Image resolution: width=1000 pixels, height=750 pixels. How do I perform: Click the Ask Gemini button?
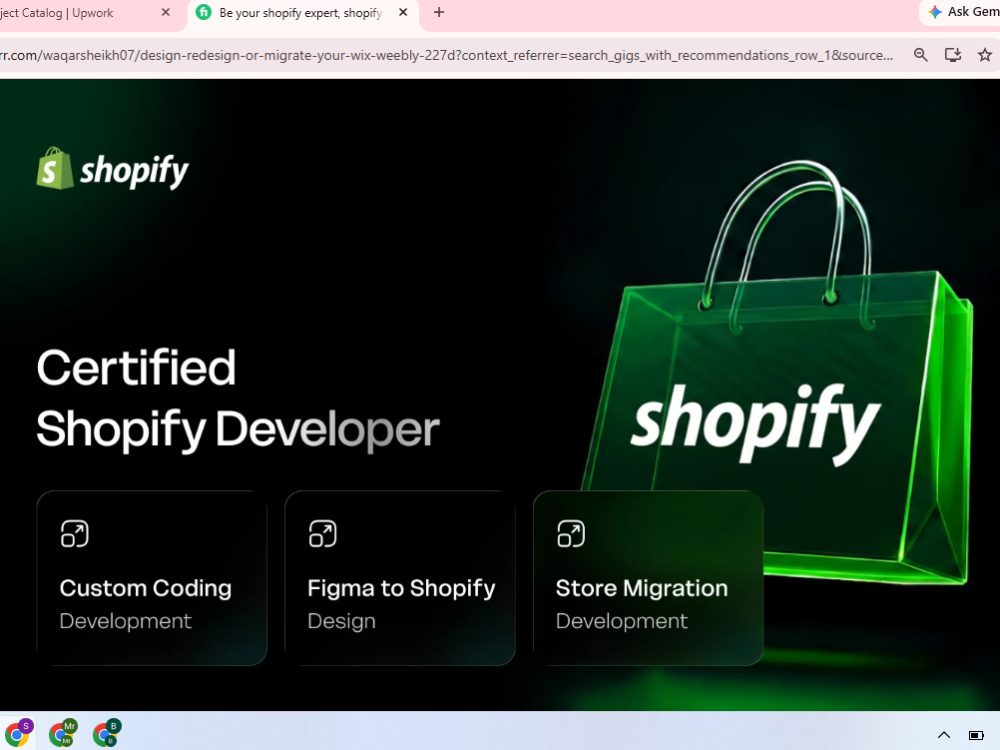tap(962, 12)
